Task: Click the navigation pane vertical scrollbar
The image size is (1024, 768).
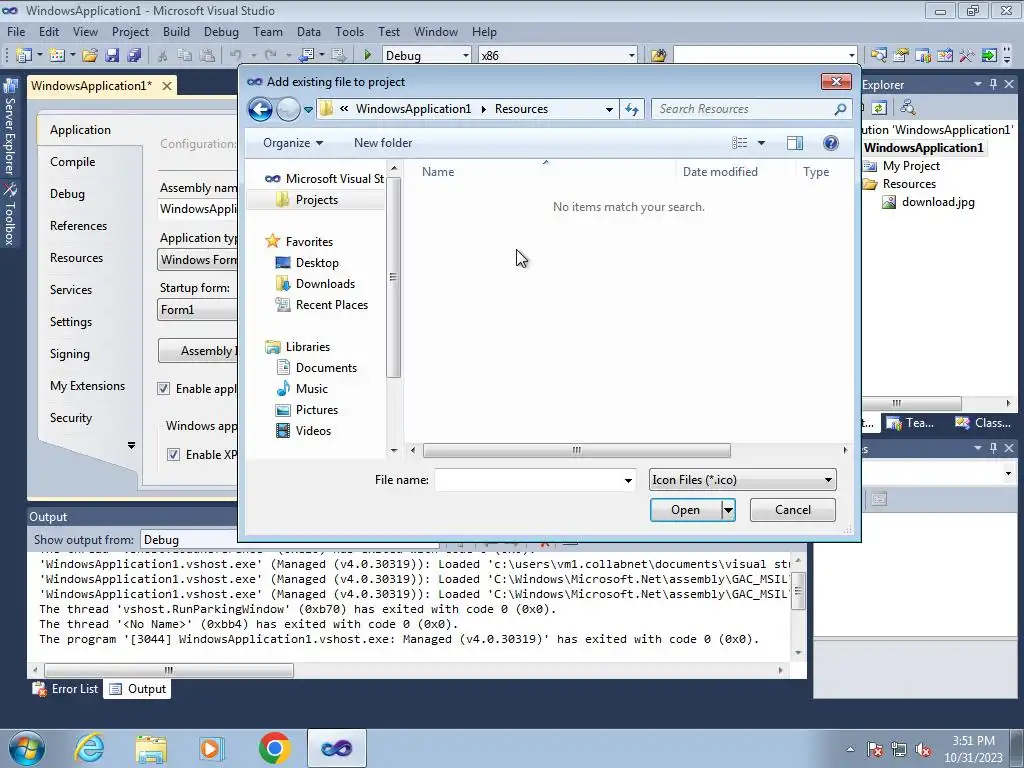Action: 393,277
